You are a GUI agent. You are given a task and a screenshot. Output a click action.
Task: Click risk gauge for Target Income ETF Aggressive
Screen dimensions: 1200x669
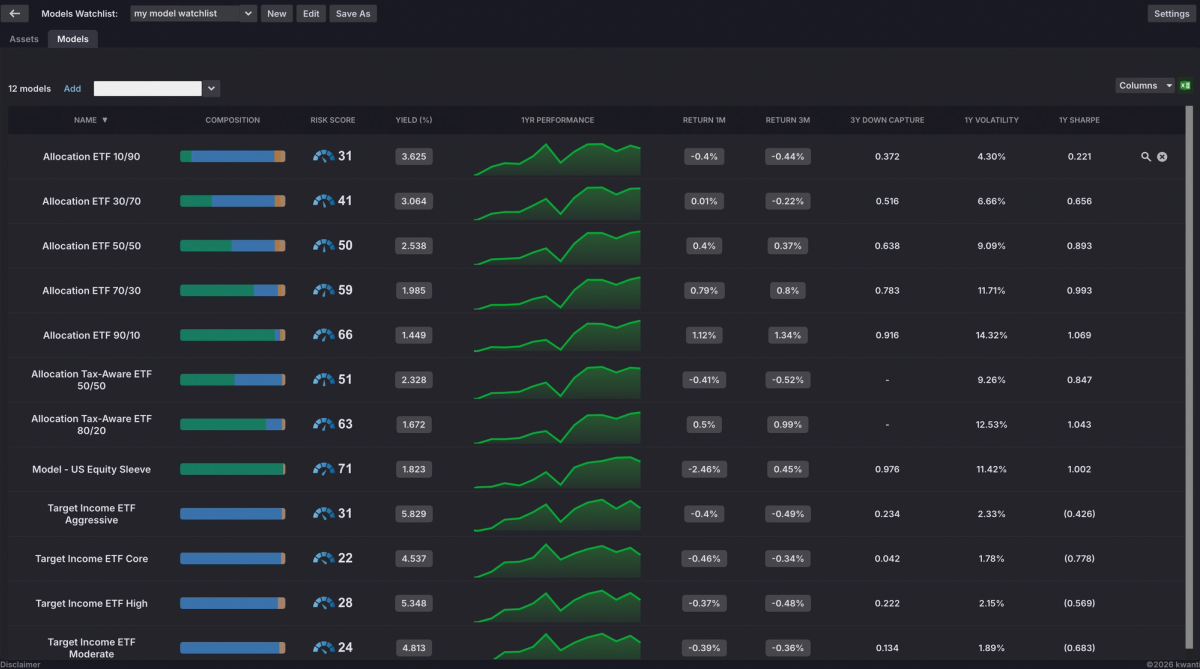[323, 514]
